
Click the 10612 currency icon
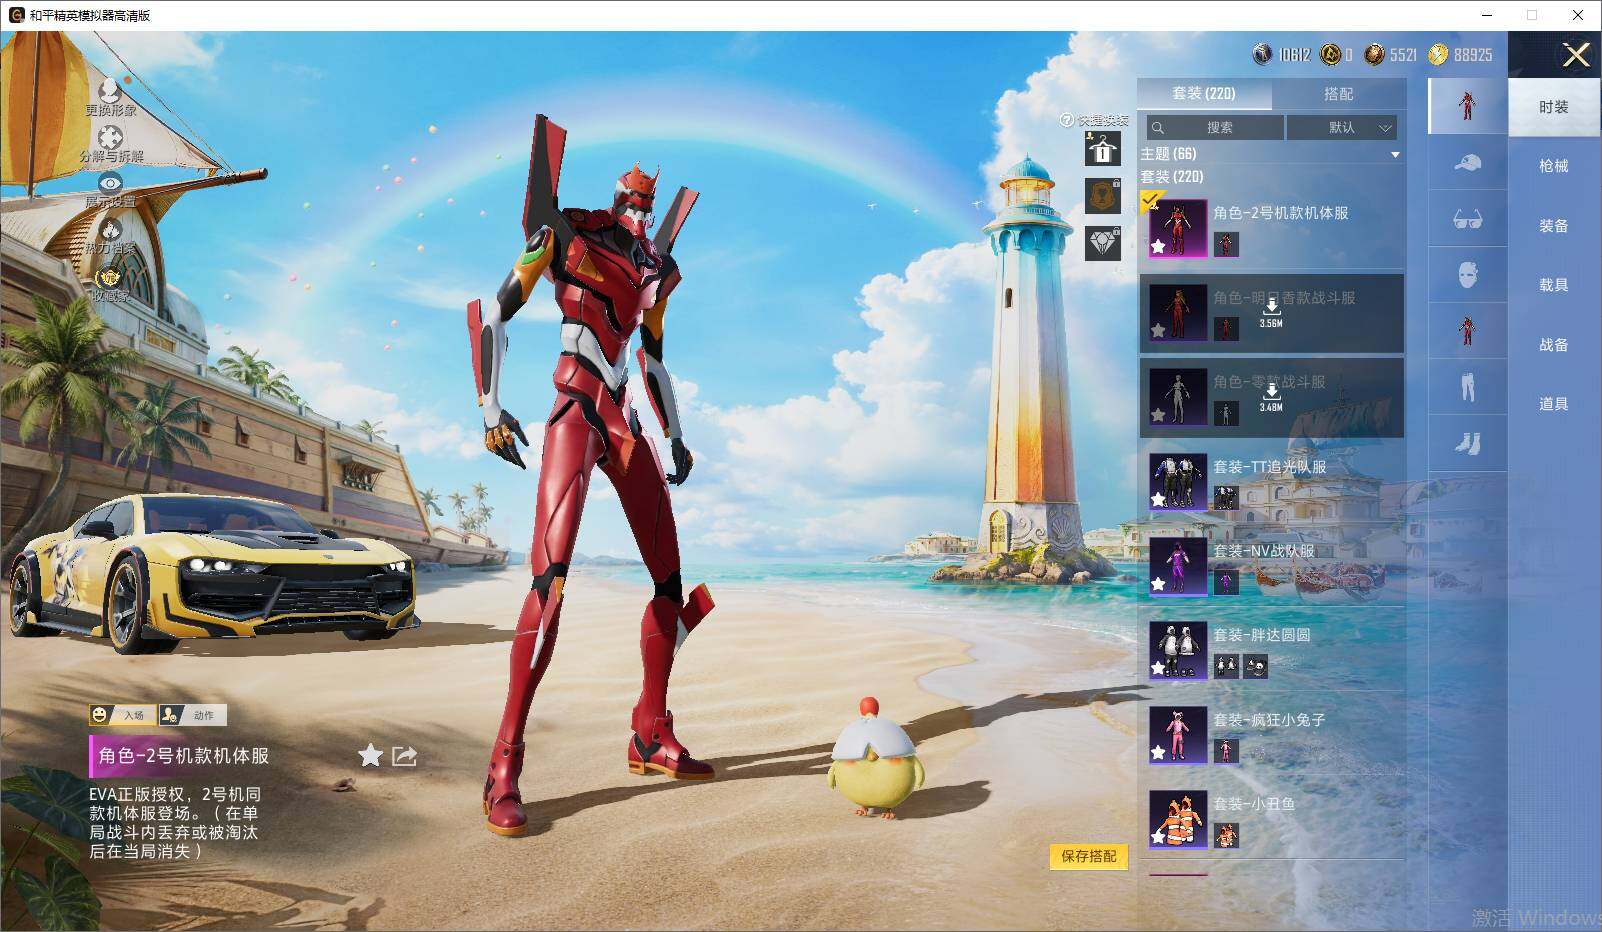pos(1262,54)
